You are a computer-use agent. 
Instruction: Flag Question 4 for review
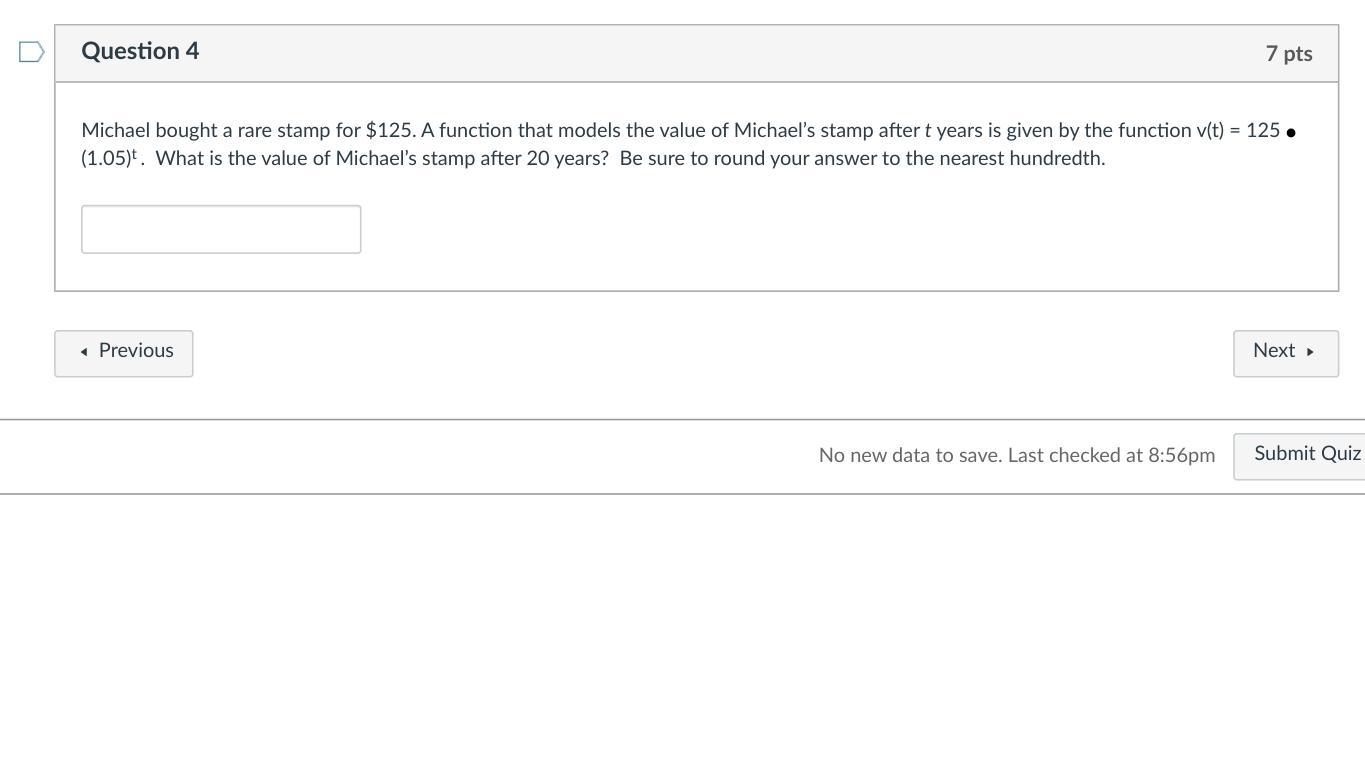(x=31, y=52)
